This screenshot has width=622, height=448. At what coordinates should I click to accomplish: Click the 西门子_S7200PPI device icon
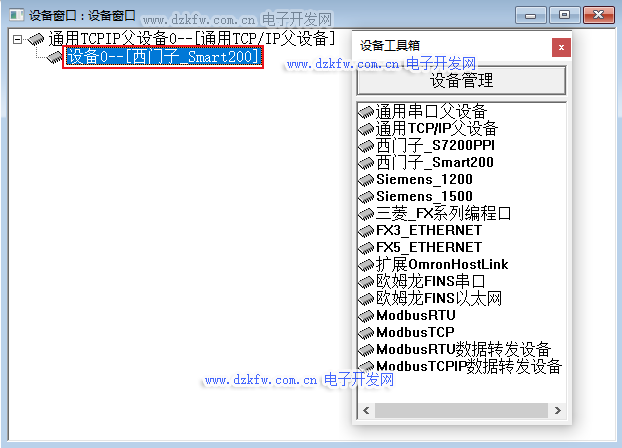point(366,146)
